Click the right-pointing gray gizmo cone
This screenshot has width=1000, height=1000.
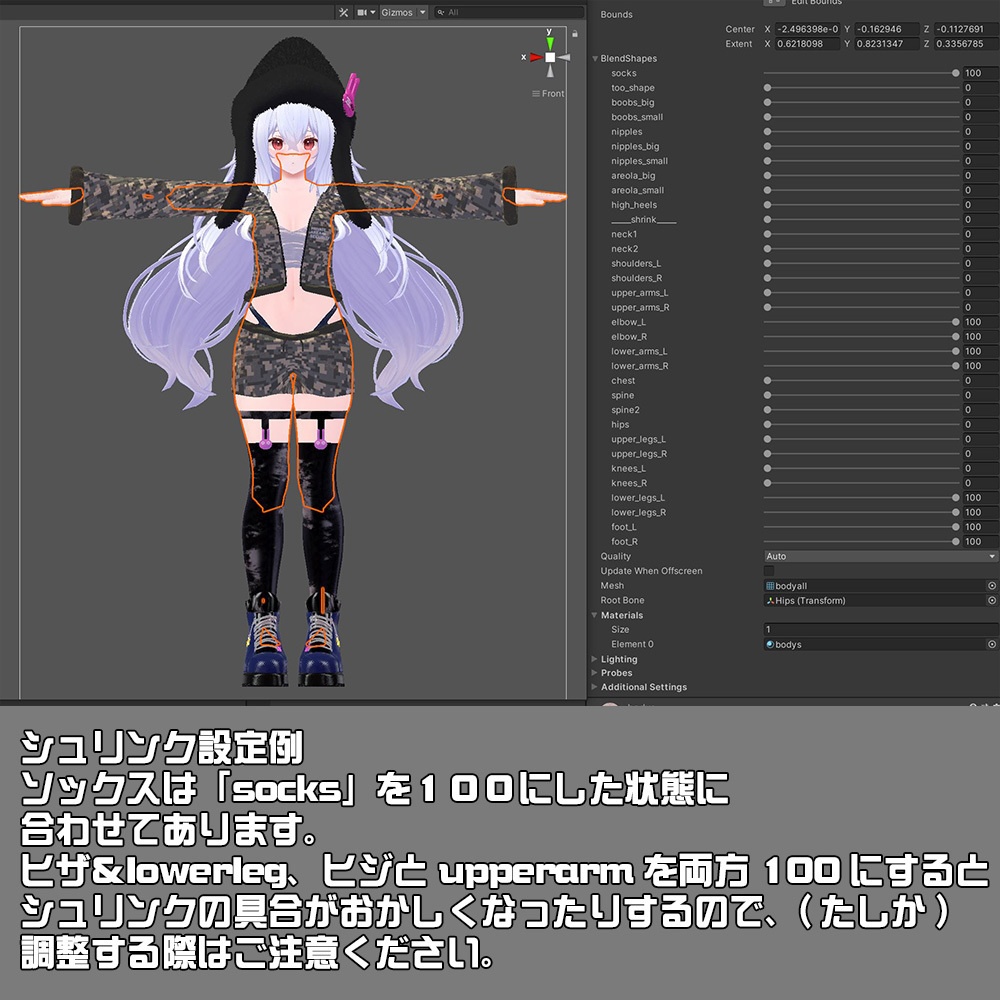click(564, 57)
